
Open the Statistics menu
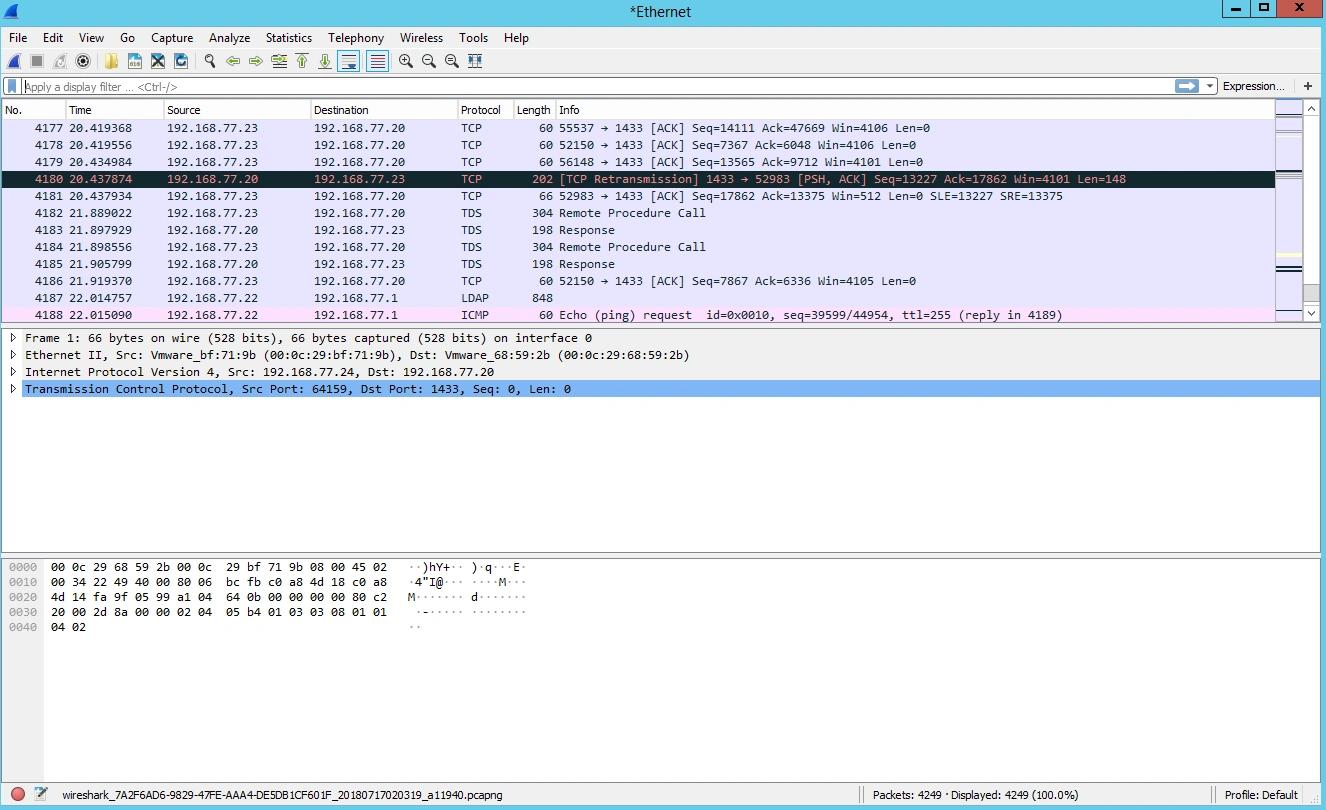coord(288,38)
